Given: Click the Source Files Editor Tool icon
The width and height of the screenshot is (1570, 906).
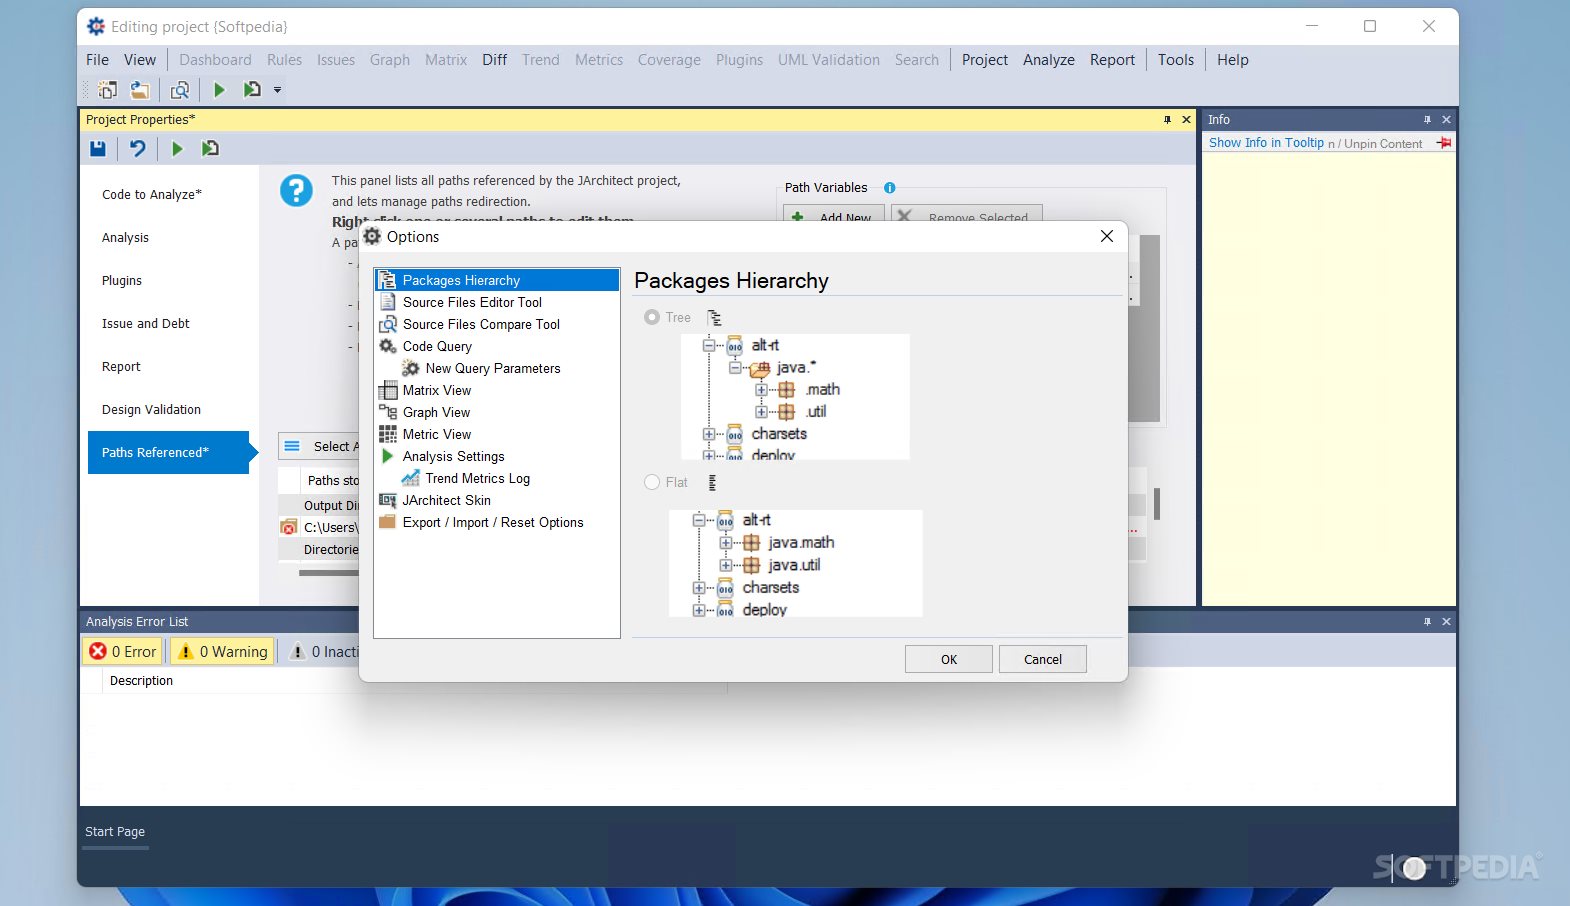Looking at the screenshot, I should click(x=388, y=302).
